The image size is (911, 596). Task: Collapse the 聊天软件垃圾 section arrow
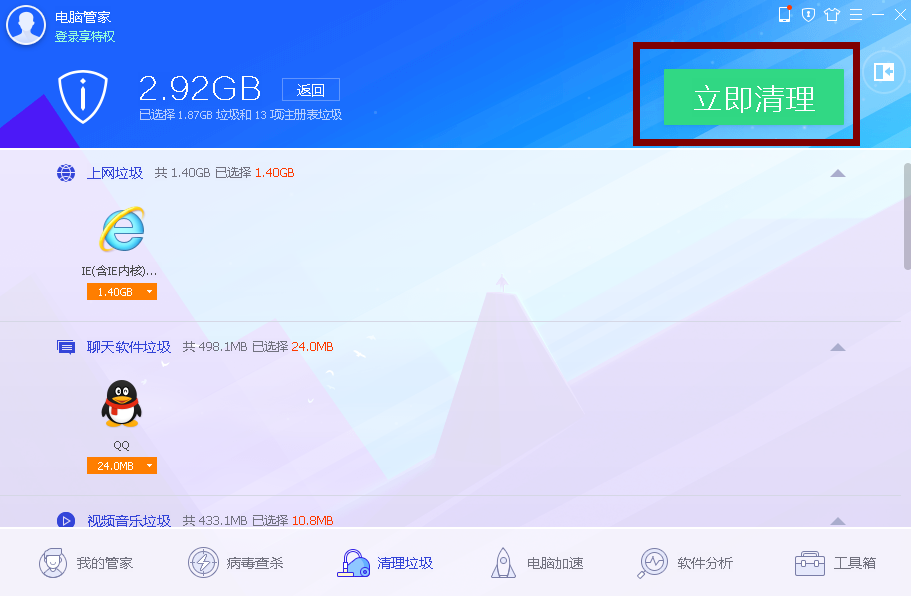point(838,347)
